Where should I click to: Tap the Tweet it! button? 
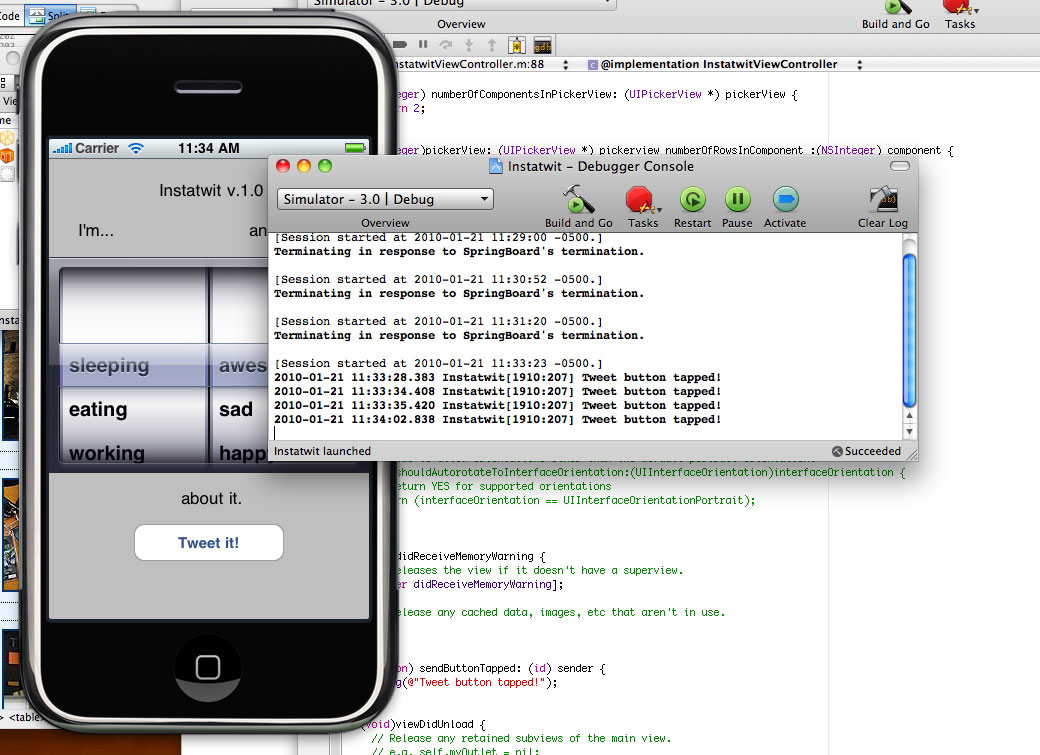coord(209,543)
